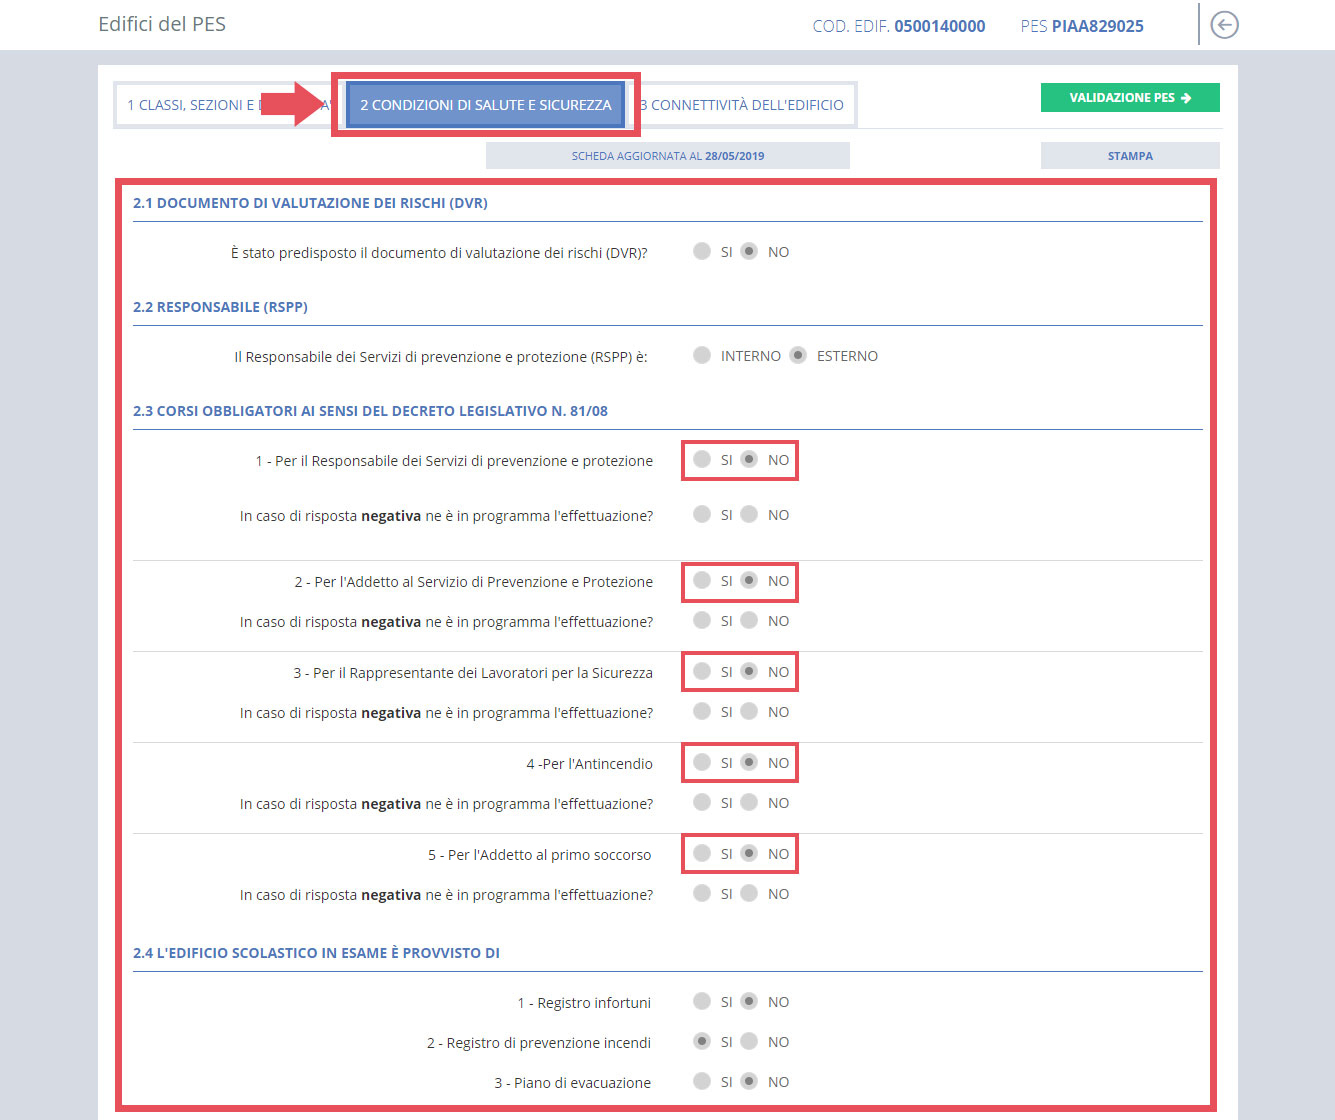Select ESTERNO for the RSPP responsible

tap(798, 355)
